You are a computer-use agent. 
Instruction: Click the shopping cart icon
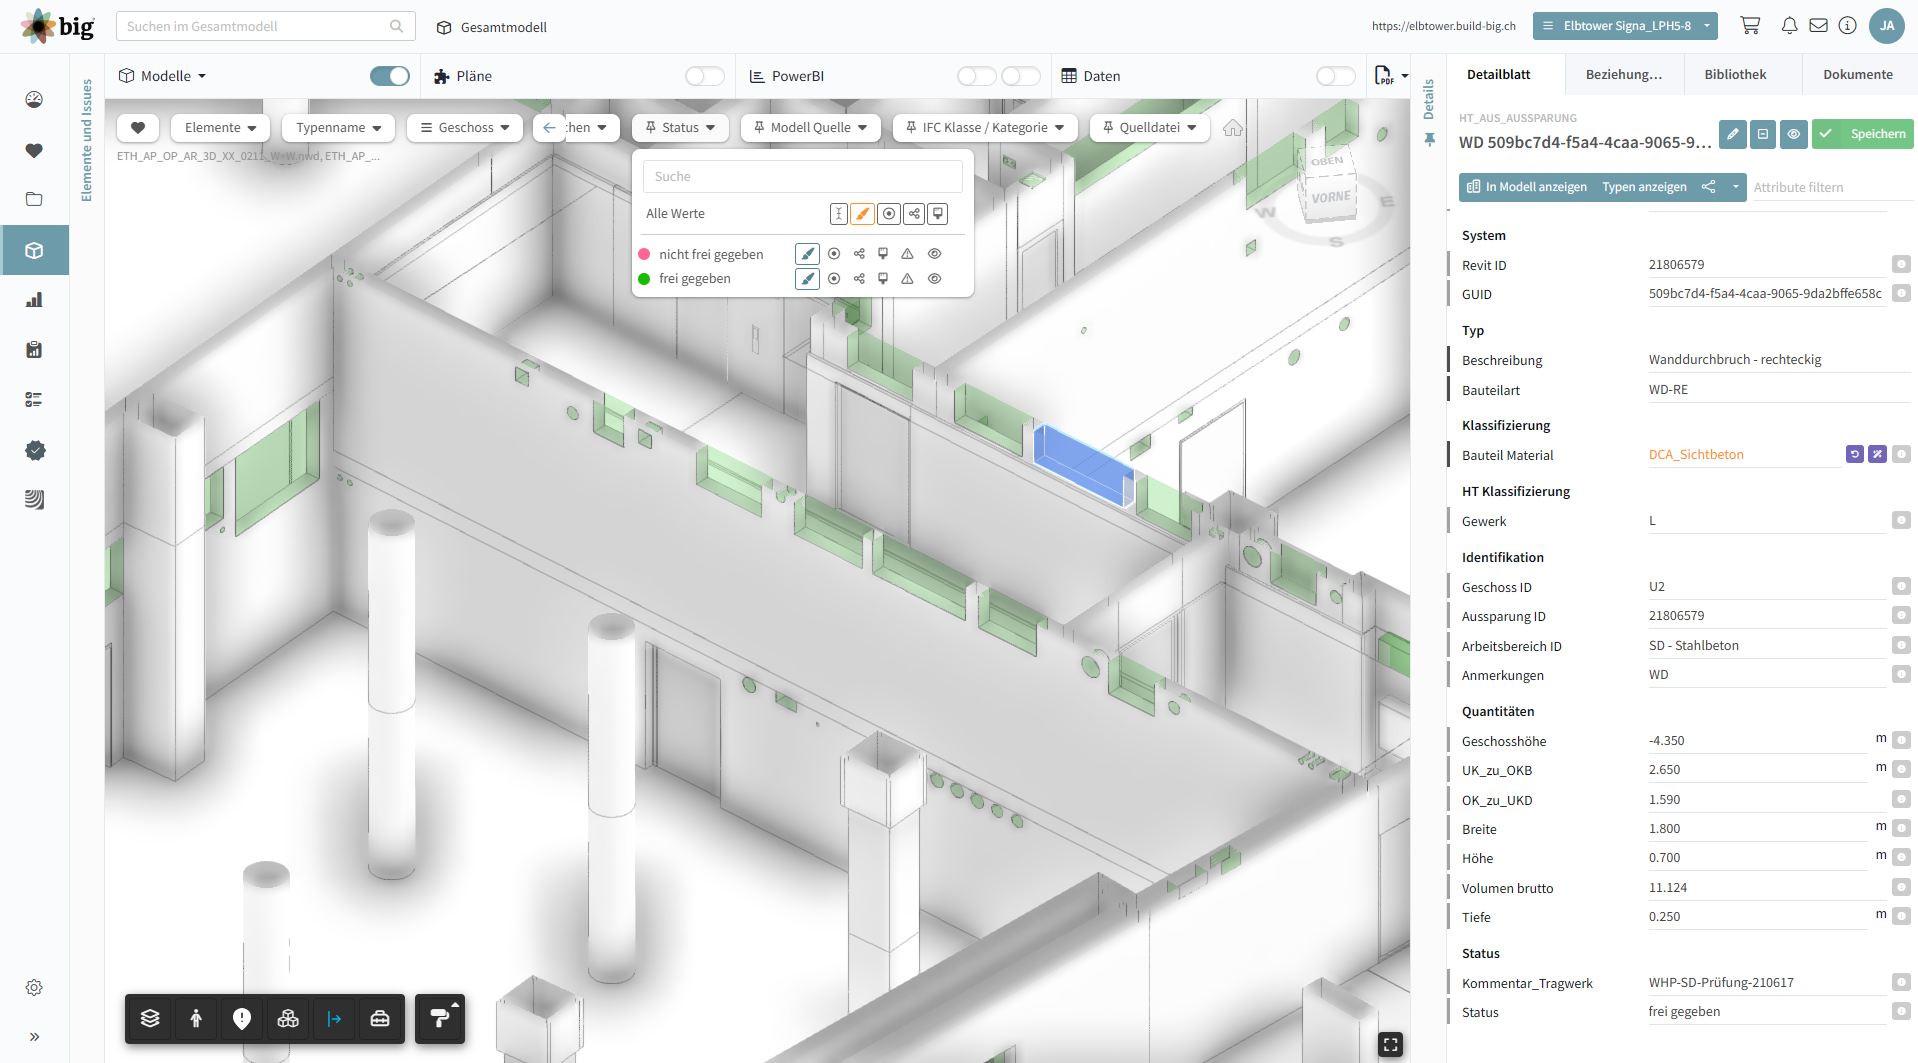pos(1750,26)
